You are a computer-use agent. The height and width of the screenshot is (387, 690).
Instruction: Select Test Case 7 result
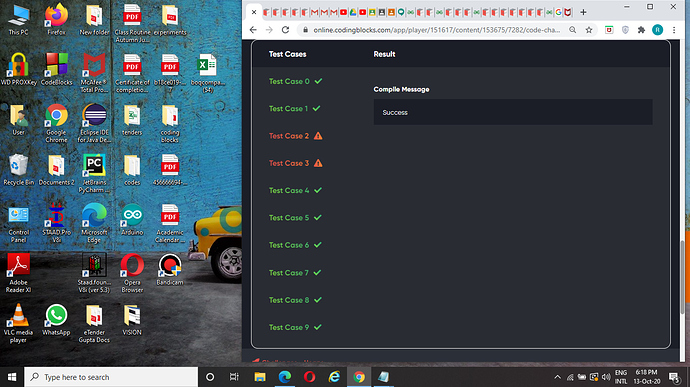point(295,273)
